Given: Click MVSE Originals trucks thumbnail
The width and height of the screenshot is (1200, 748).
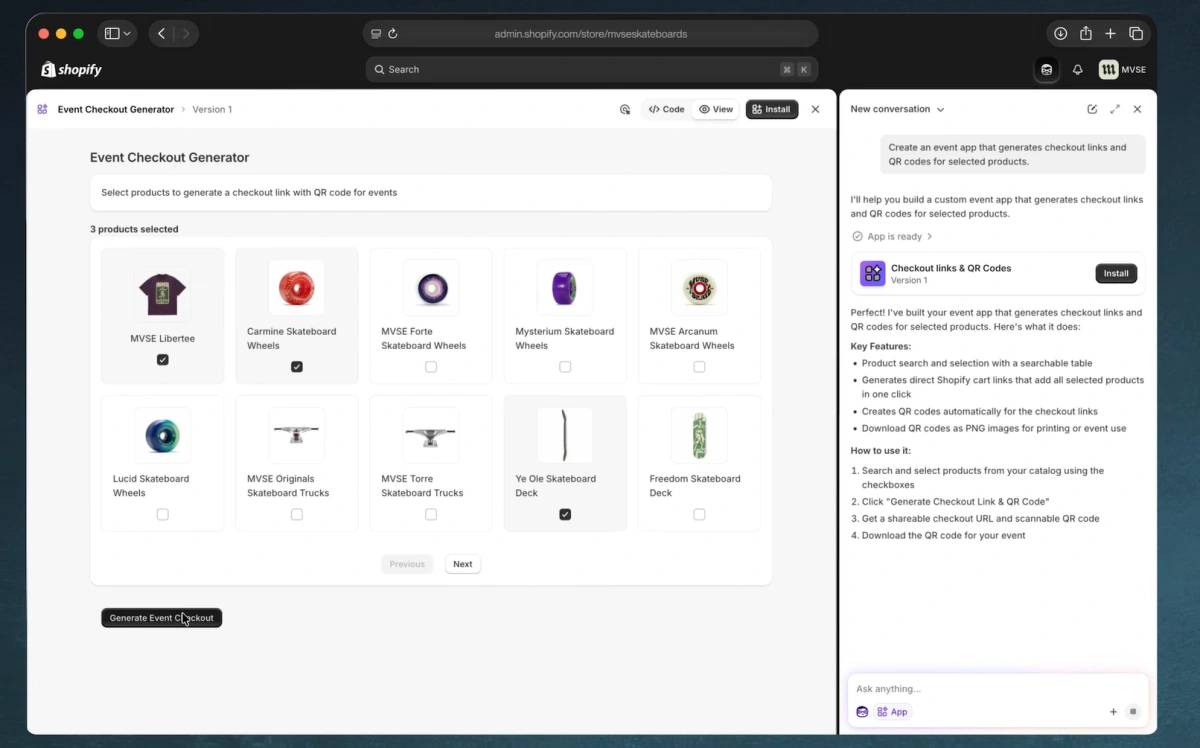Looking at the screenshot, I should pyautogui.click(x=297, y=435).
